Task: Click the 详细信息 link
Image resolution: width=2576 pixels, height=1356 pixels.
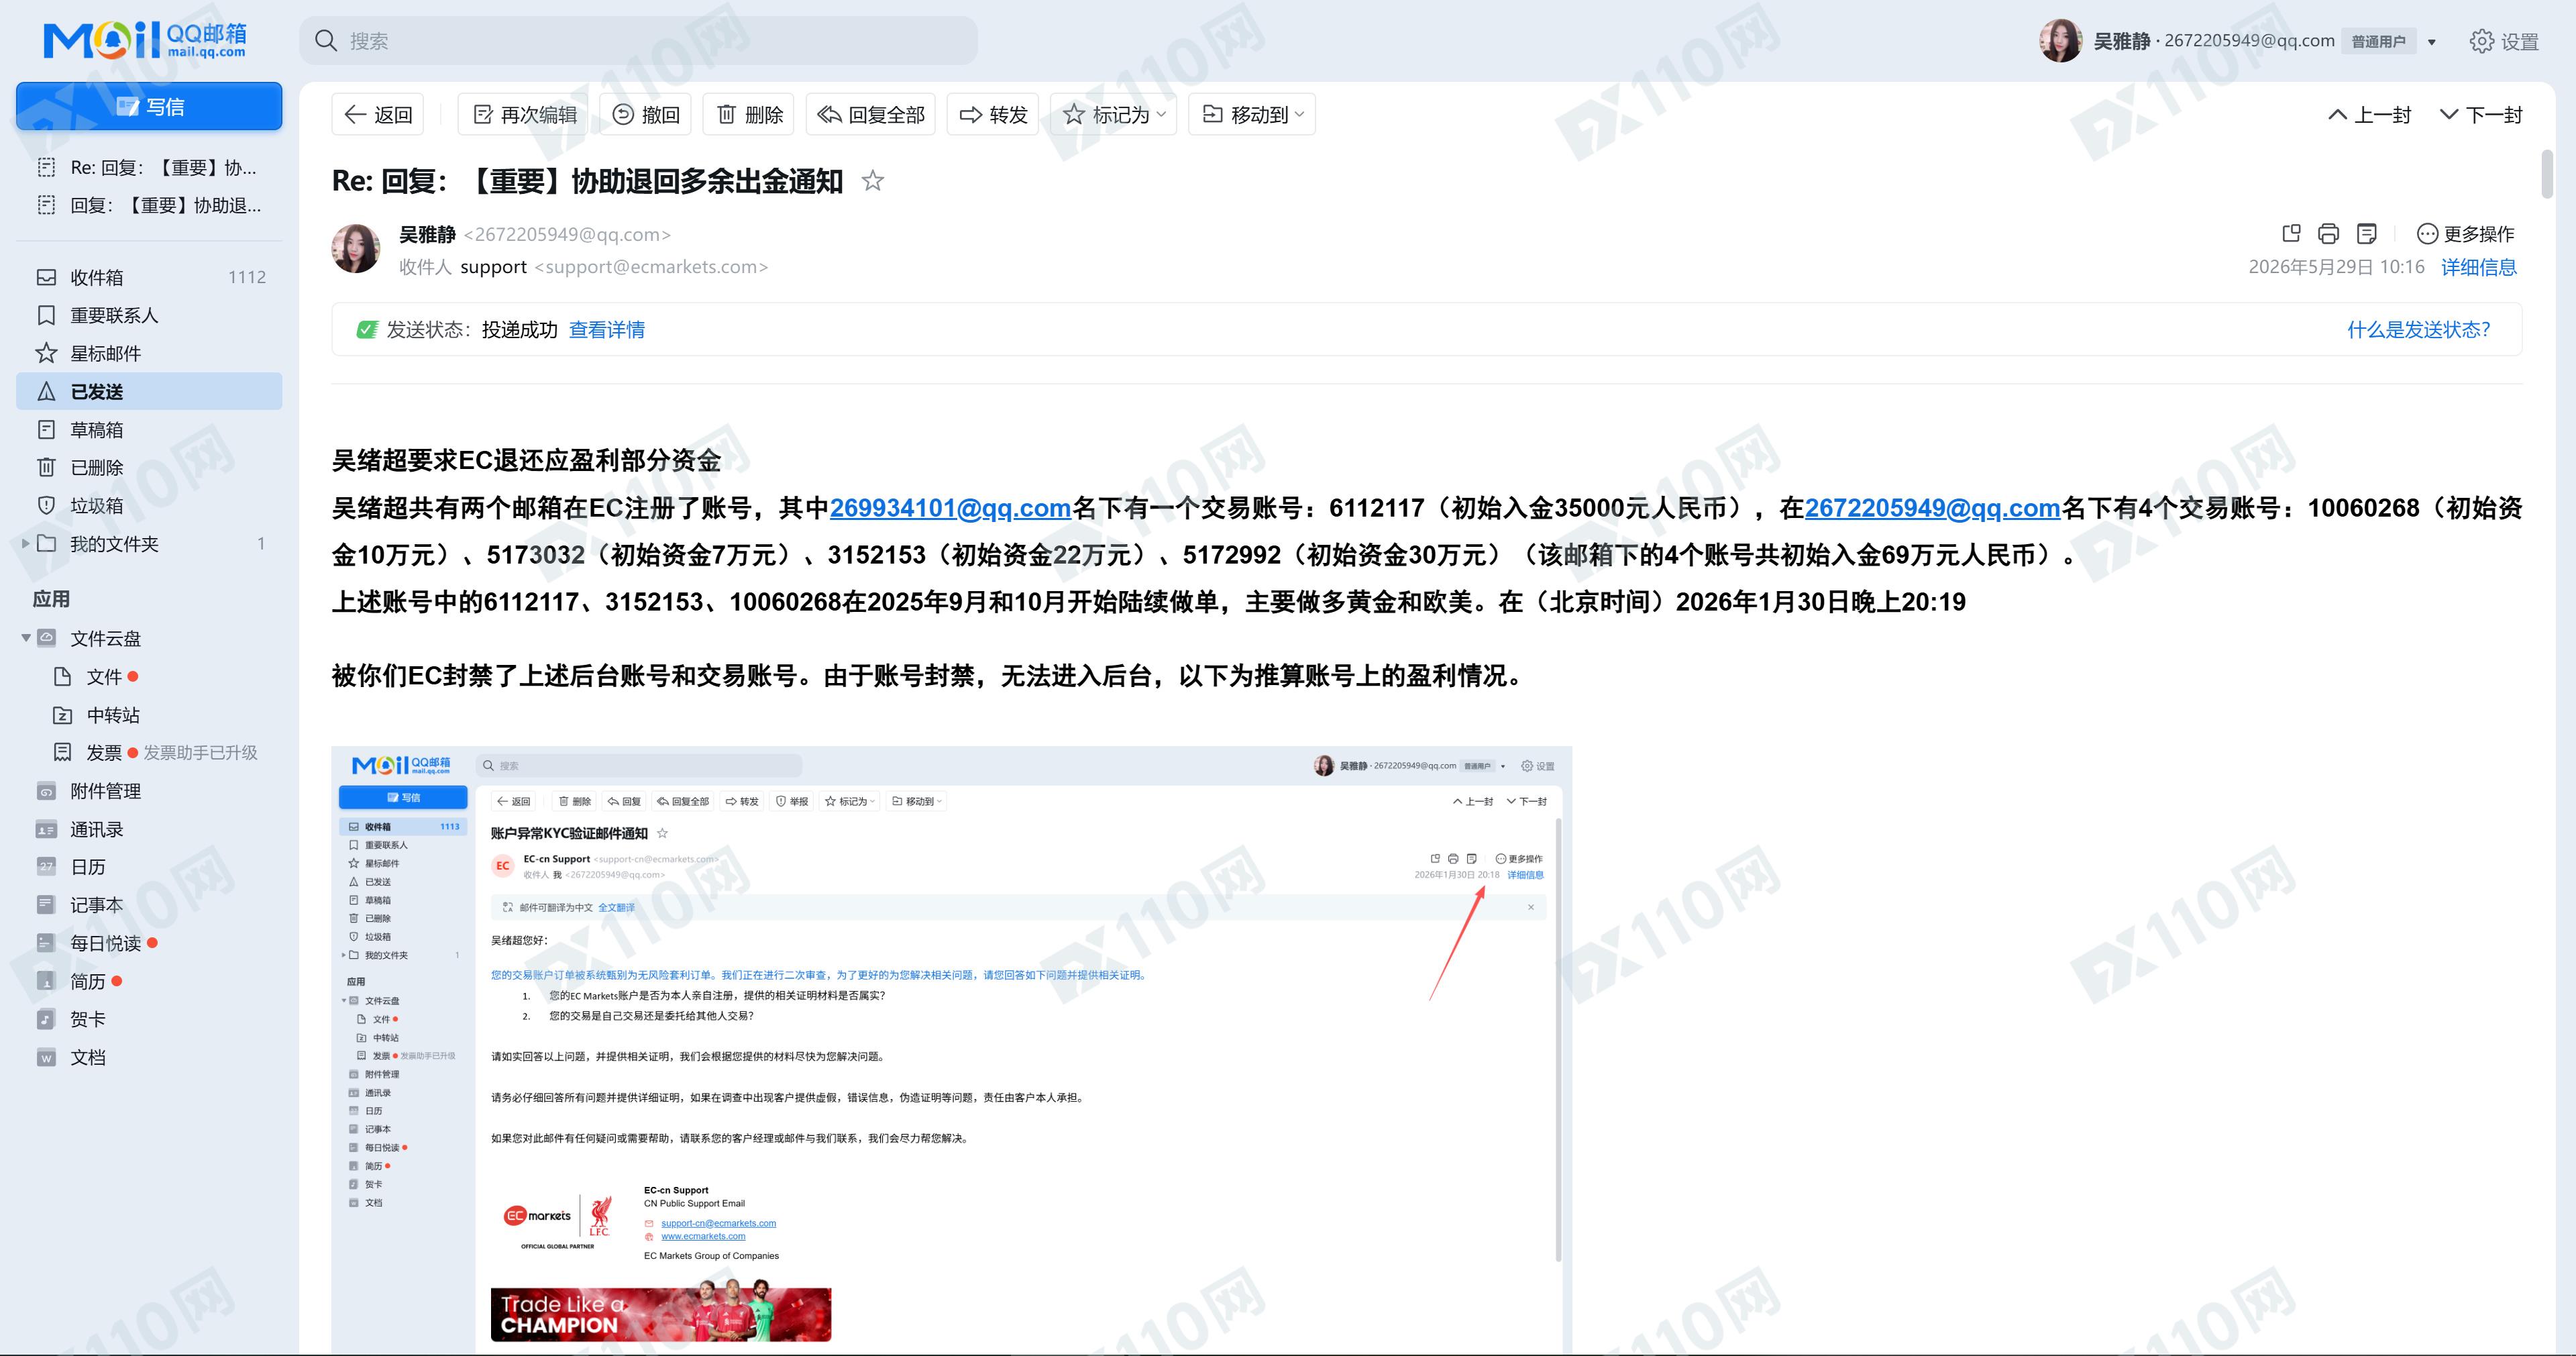Action: [x=2479, y=267]
